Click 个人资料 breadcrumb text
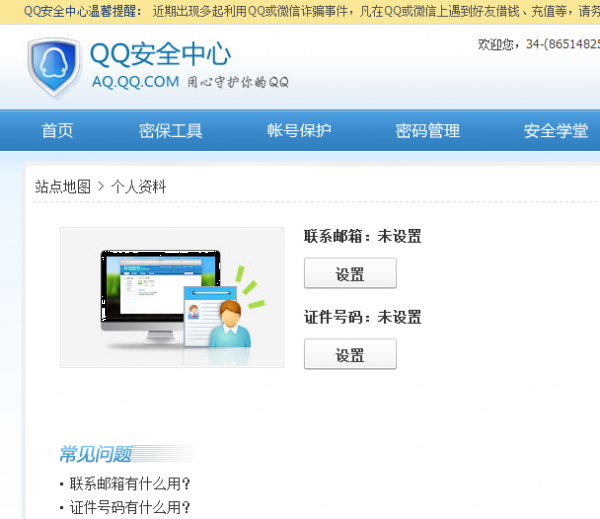600x519 pixels. click(x=139, y=187)
